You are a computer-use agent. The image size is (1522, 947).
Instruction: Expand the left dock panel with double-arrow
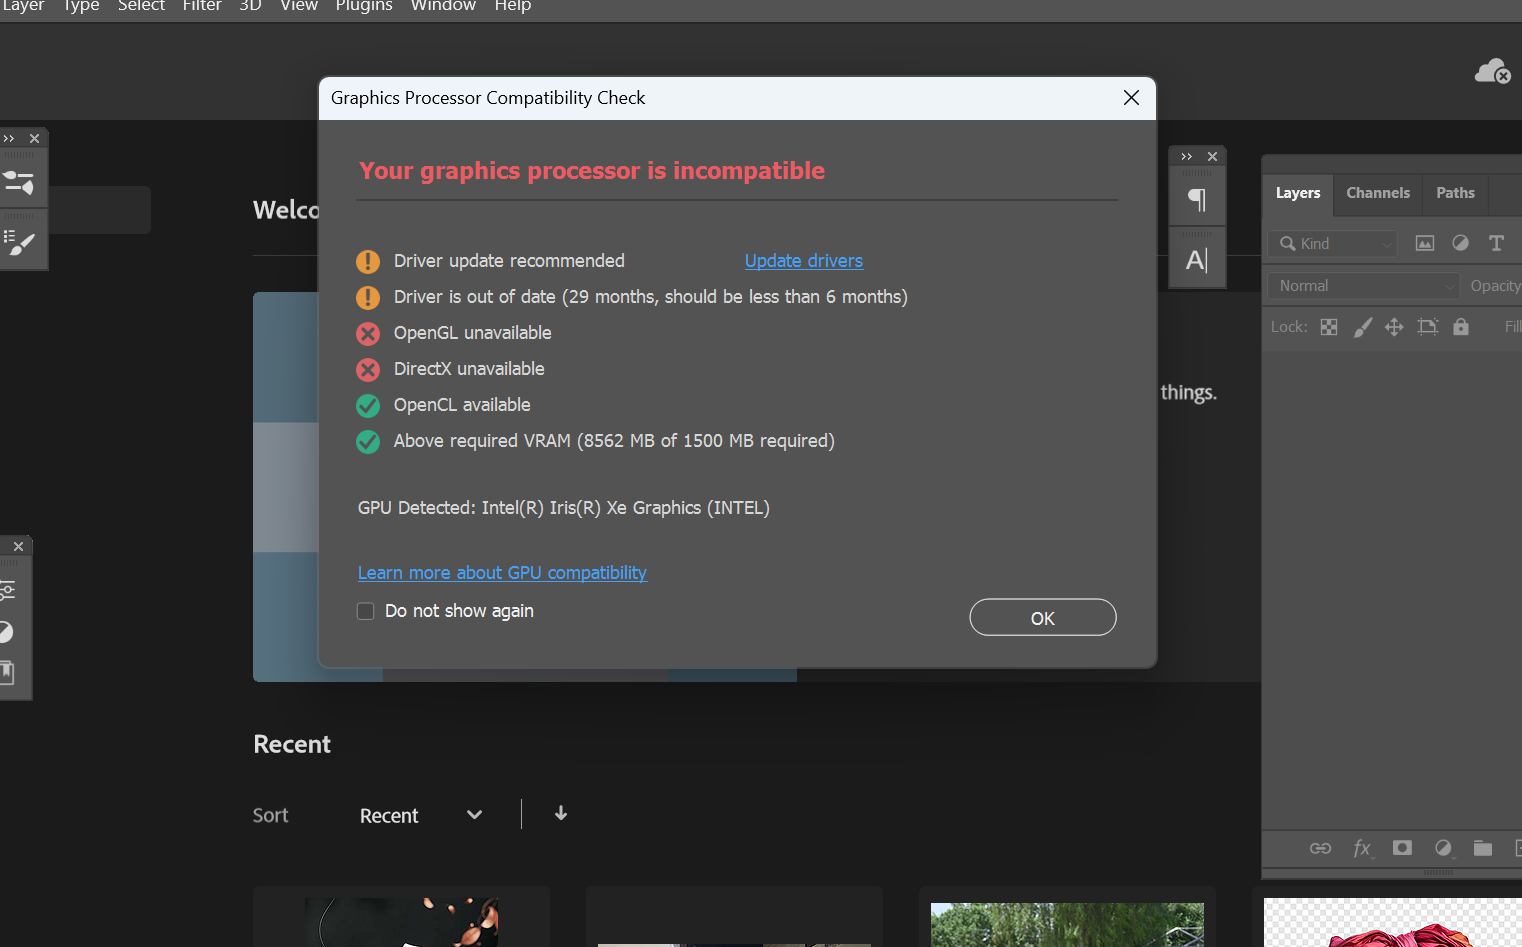(x=9, y=138)
